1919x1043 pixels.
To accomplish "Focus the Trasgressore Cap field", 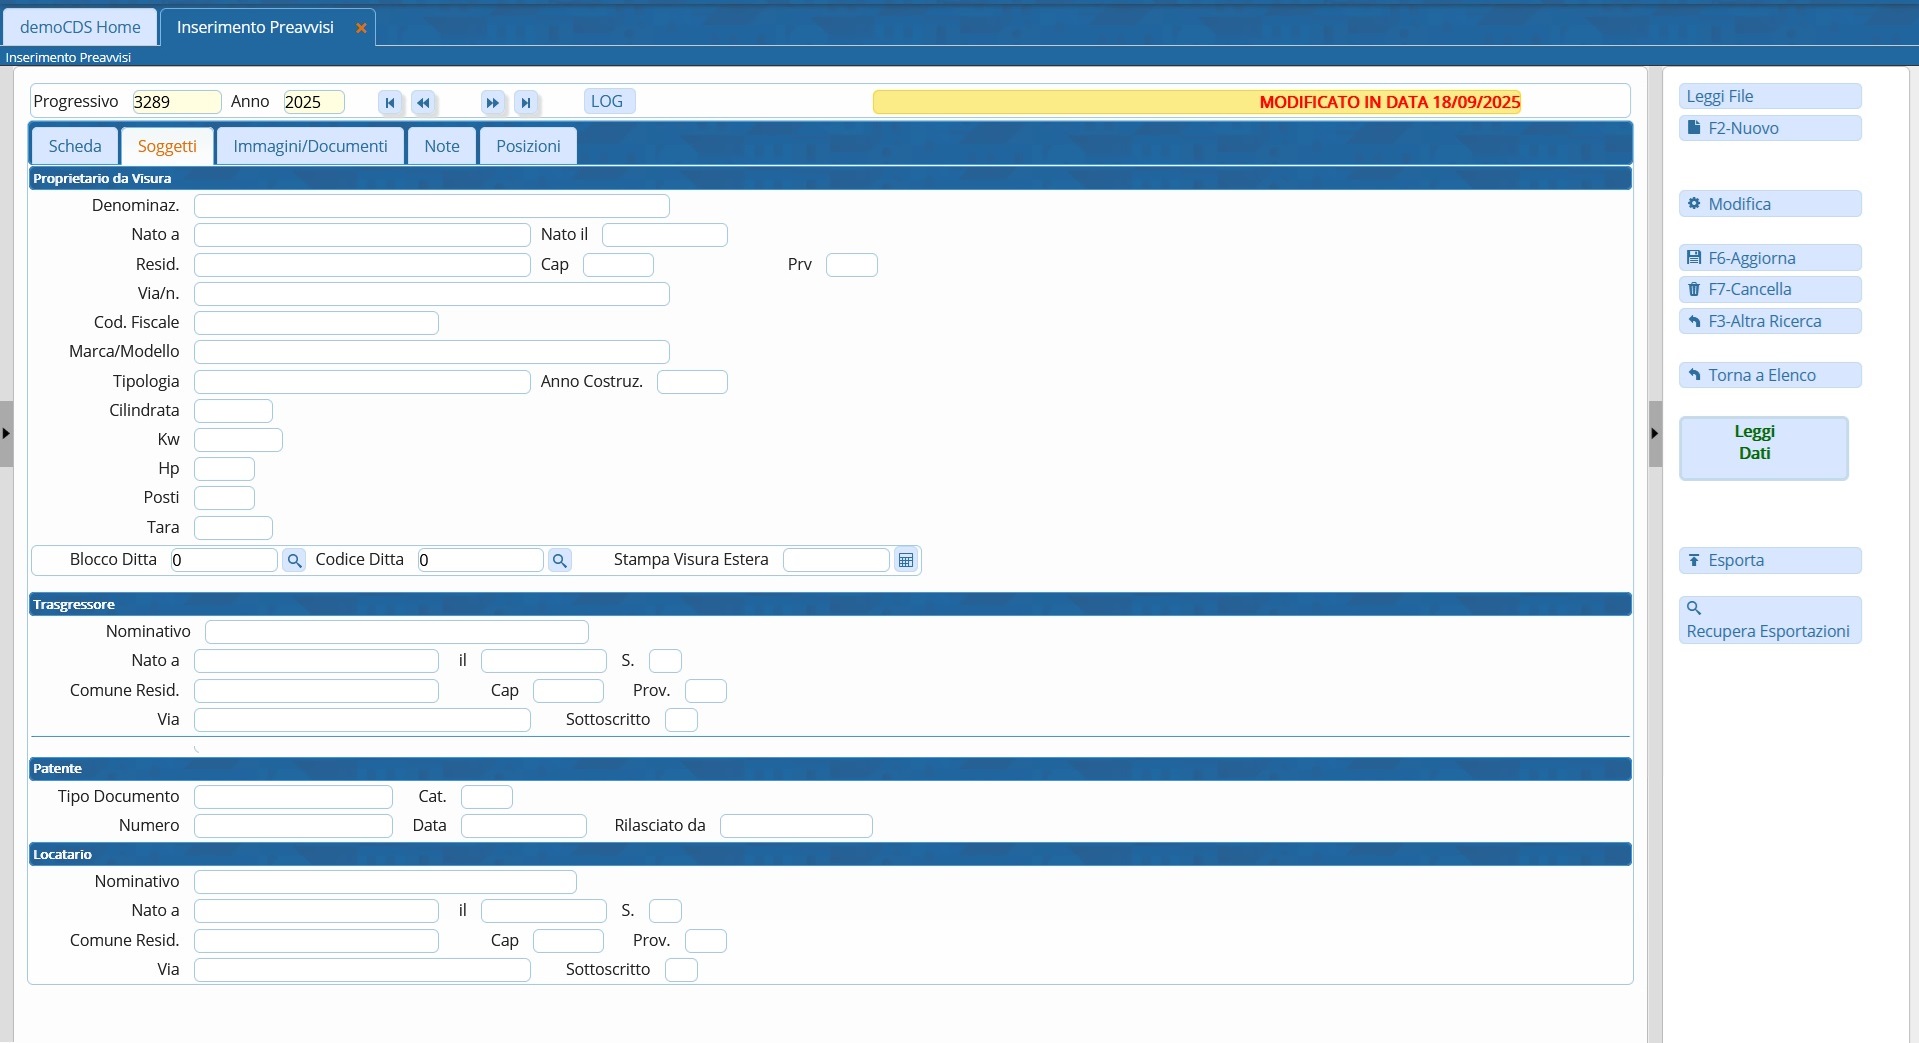I will [x=568, y=691].
